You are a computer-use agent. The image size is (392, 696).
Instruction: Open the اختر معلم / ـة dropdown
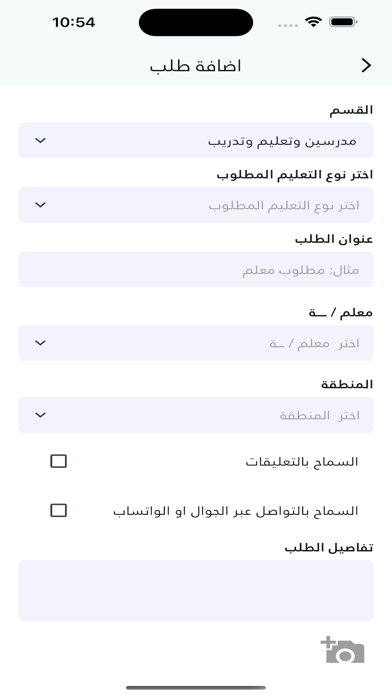point(196,343)
